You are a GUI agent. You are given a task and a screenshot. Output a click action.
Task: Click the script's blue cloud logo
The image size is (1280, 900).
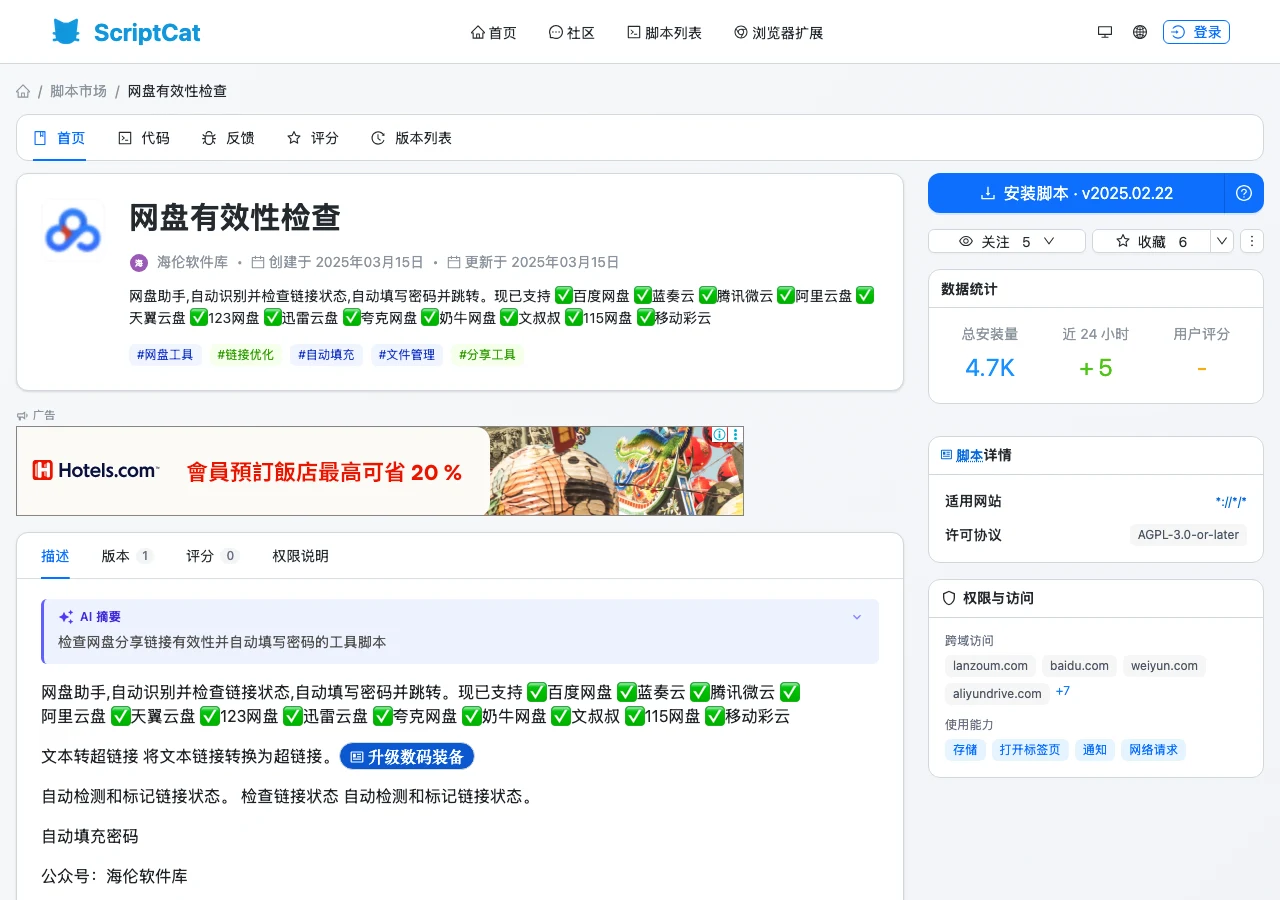[73, 232]
